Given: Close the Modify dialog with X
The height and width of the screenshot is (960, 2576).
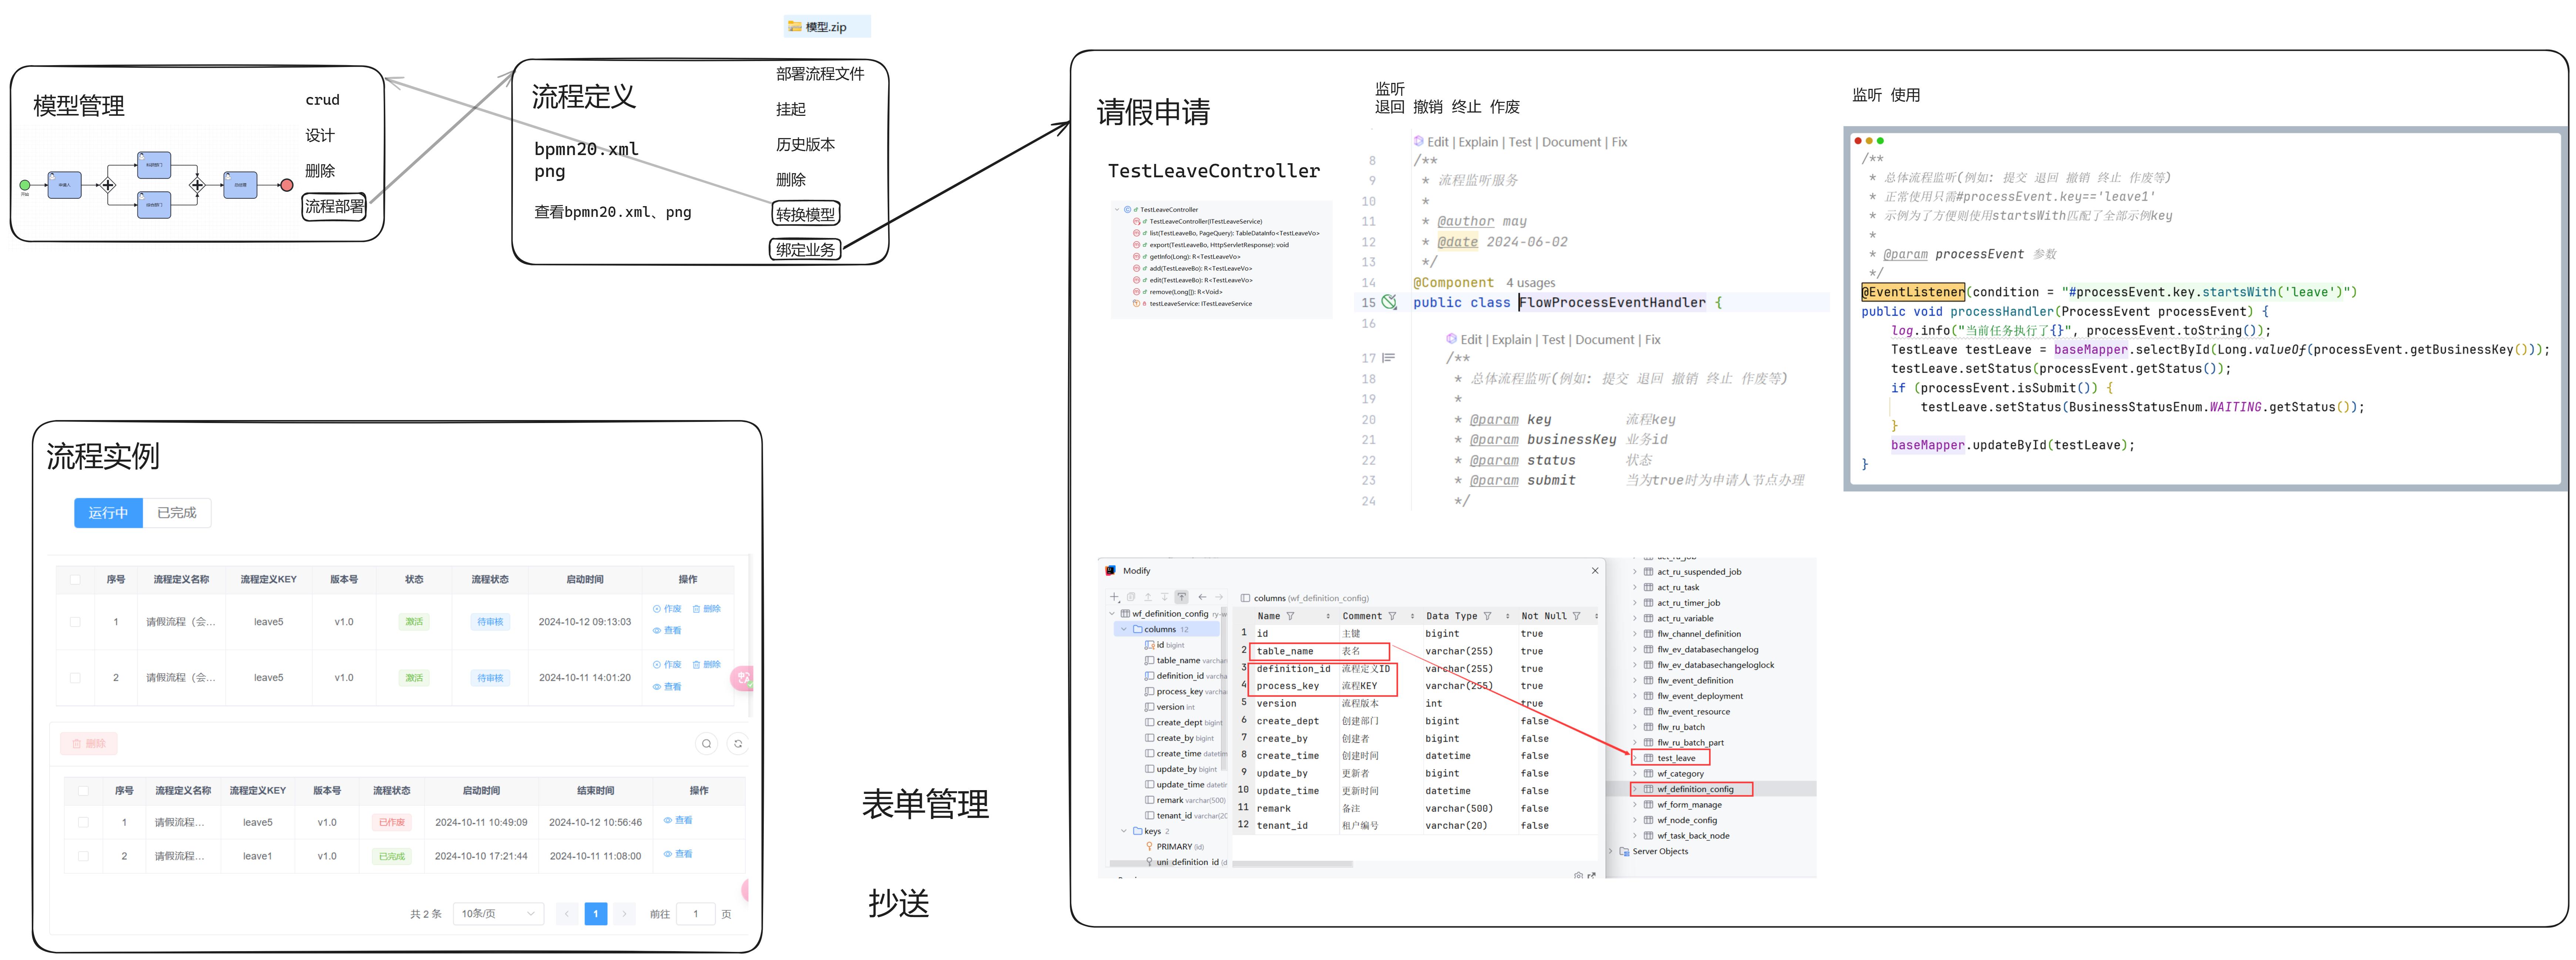Looking at the screenshot, I should [1595, 571].
